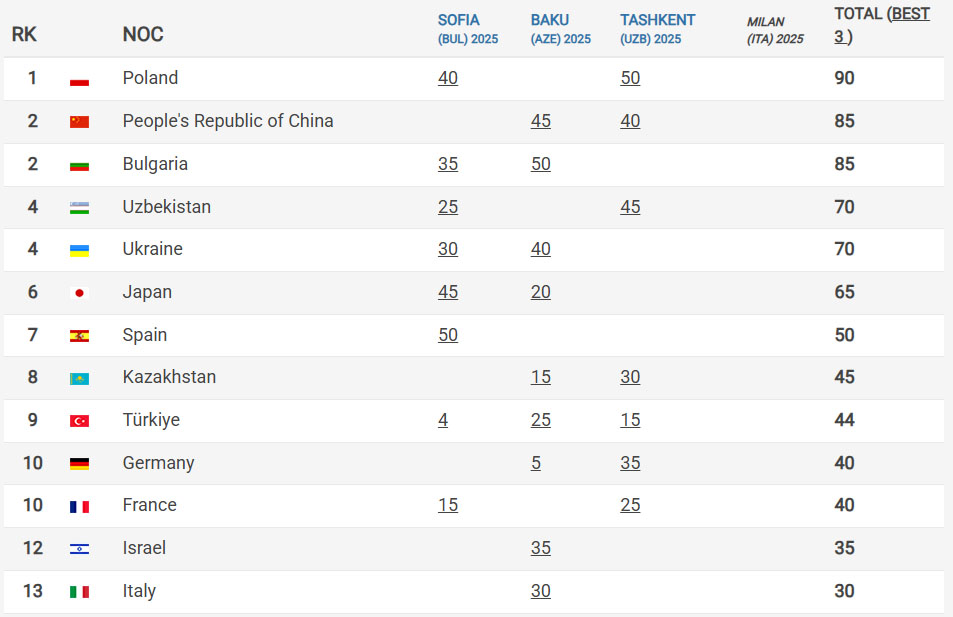Viewport: 953px width, 617px height.
Task: Open Poland's Tashkent score of 50
Action: pyautogui.click(x=630, y=78)
